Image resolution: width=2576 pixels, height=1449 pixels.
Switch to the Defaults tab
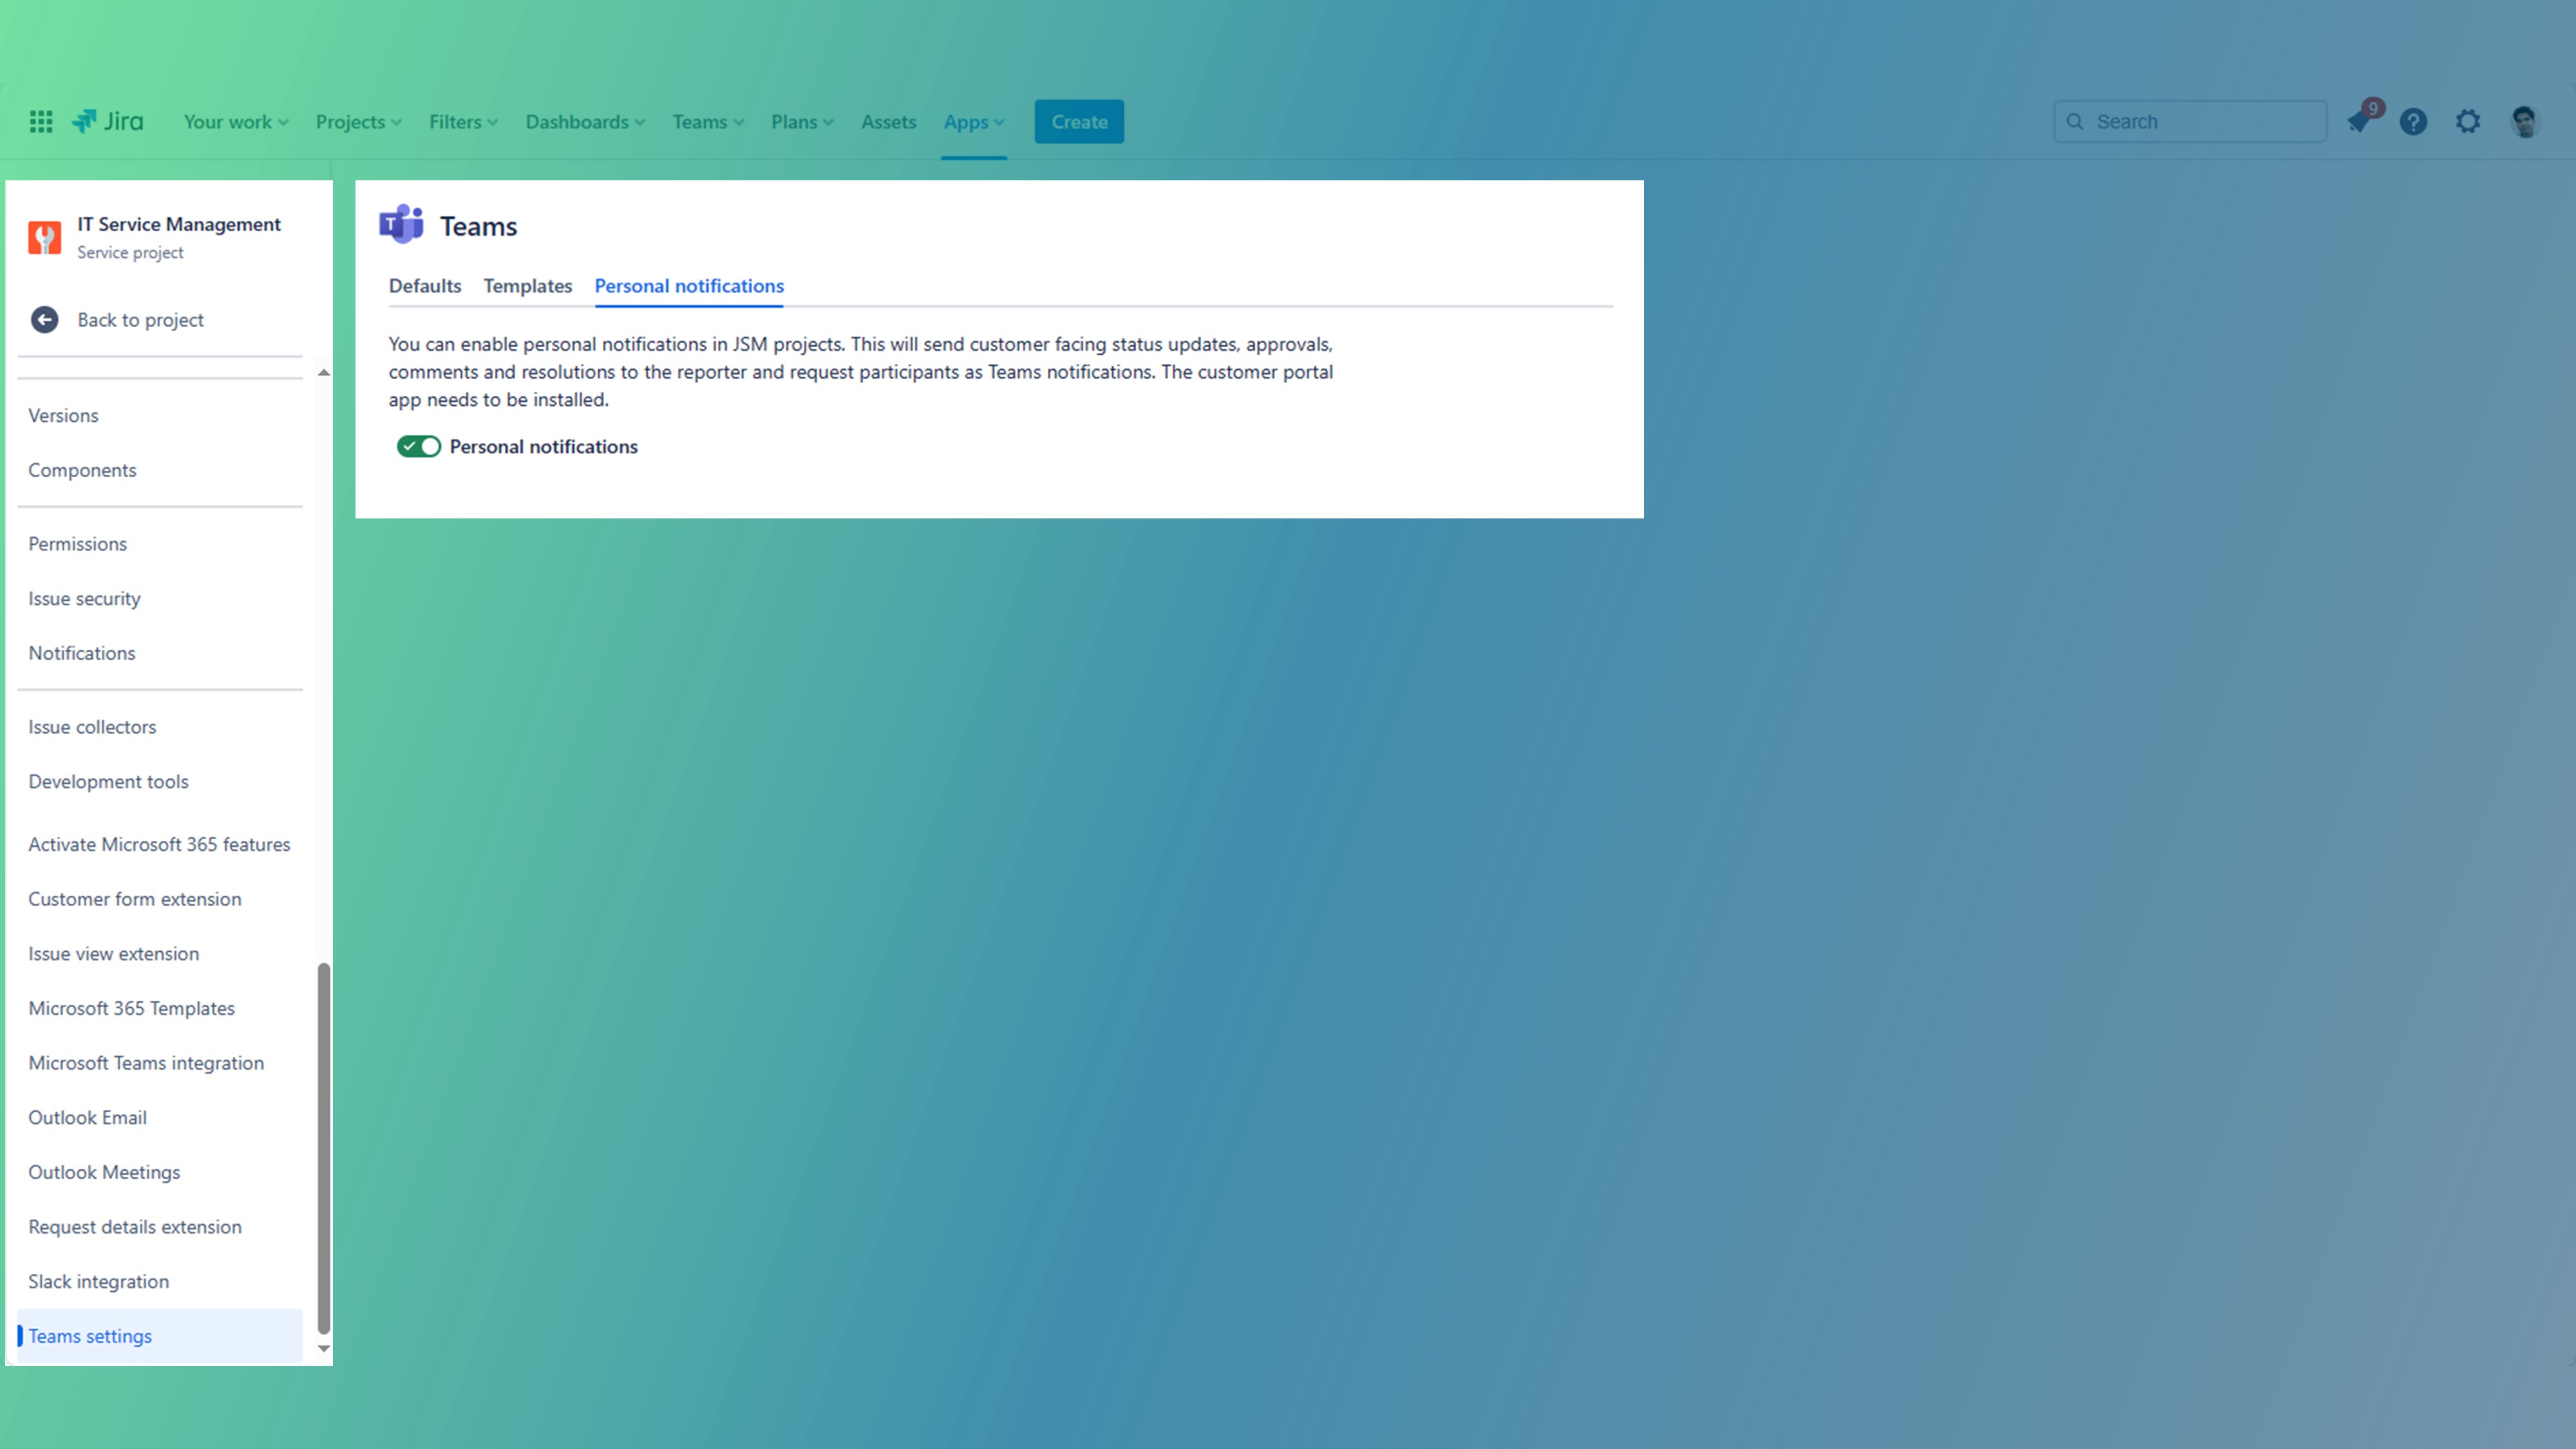point(423,285)
